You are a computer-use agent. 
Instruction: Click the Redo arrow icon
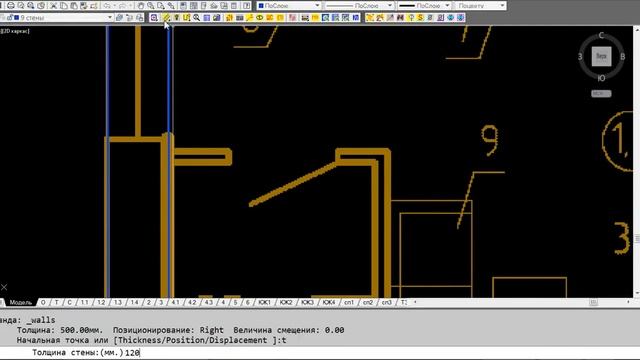point(122,6)
